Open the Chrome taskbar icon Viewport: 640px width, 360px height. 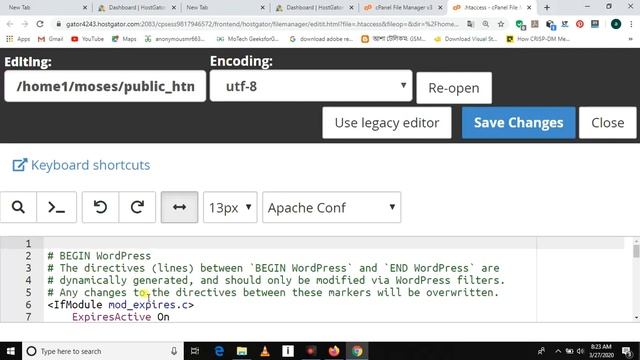[x=357, y=351]
